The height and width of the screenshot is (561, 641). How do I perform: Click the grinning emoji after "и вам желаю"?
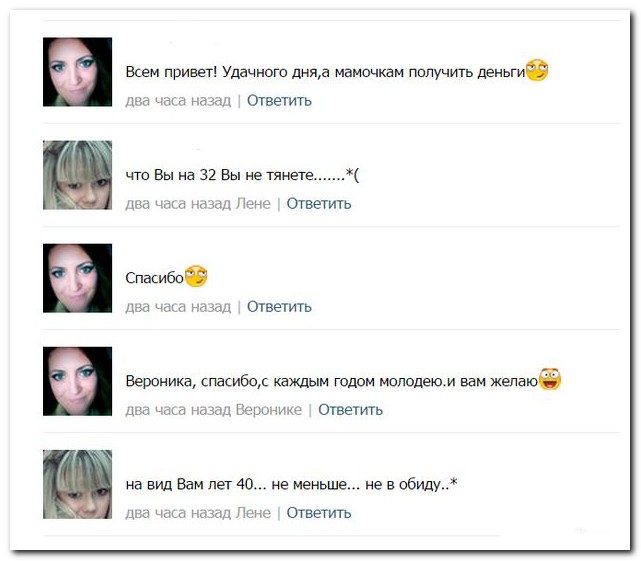(550, 379)
